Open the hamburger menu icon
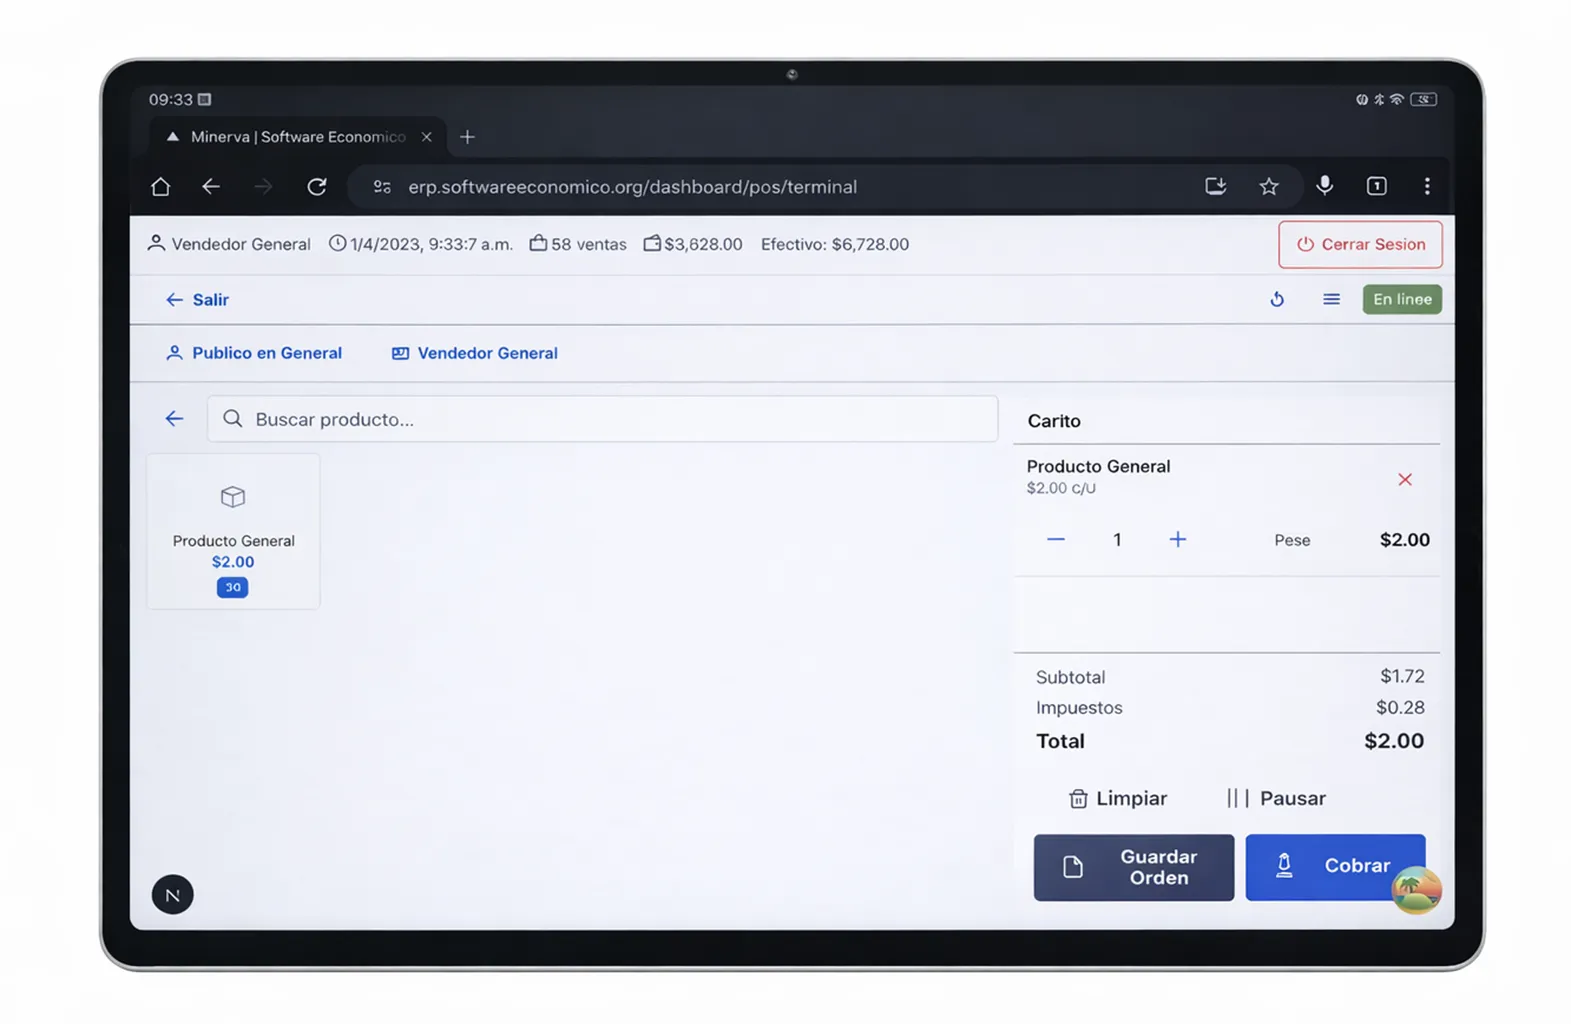1571x1024 pixels. tap(1331, 299)
